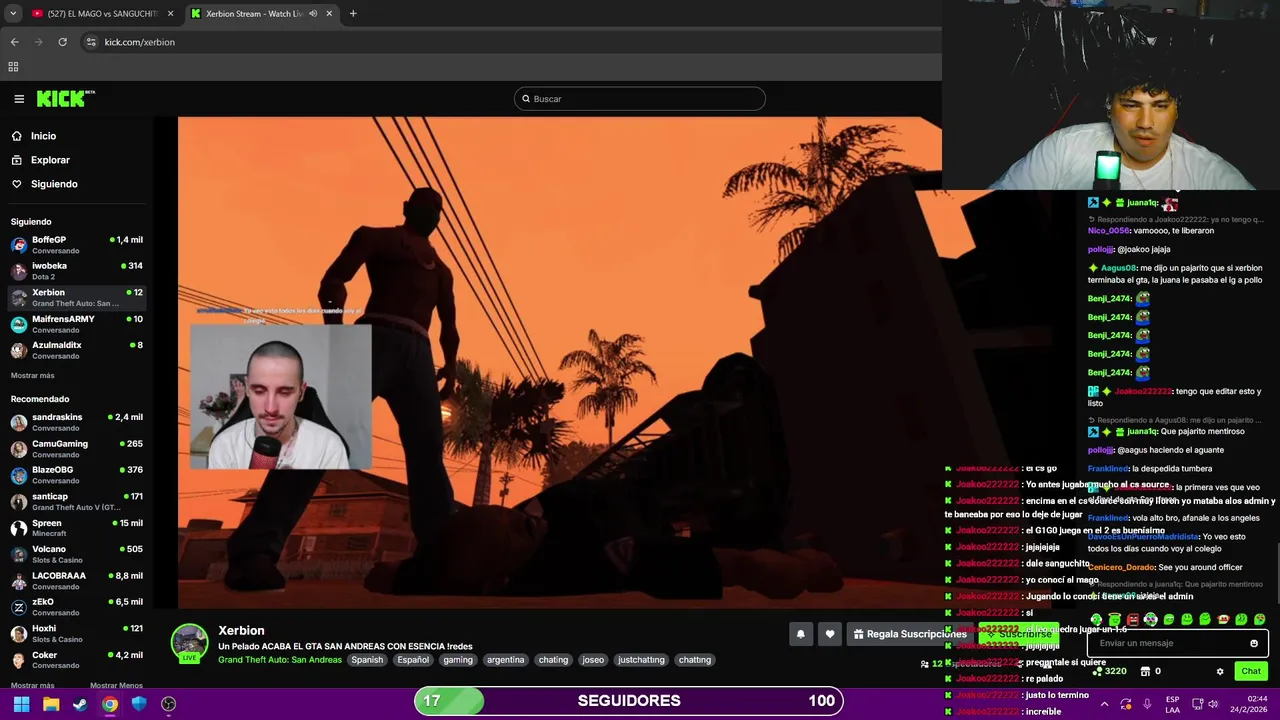Select the joseo tag
The width and height of the screenshot is (1280, 720).
[593, 660]
